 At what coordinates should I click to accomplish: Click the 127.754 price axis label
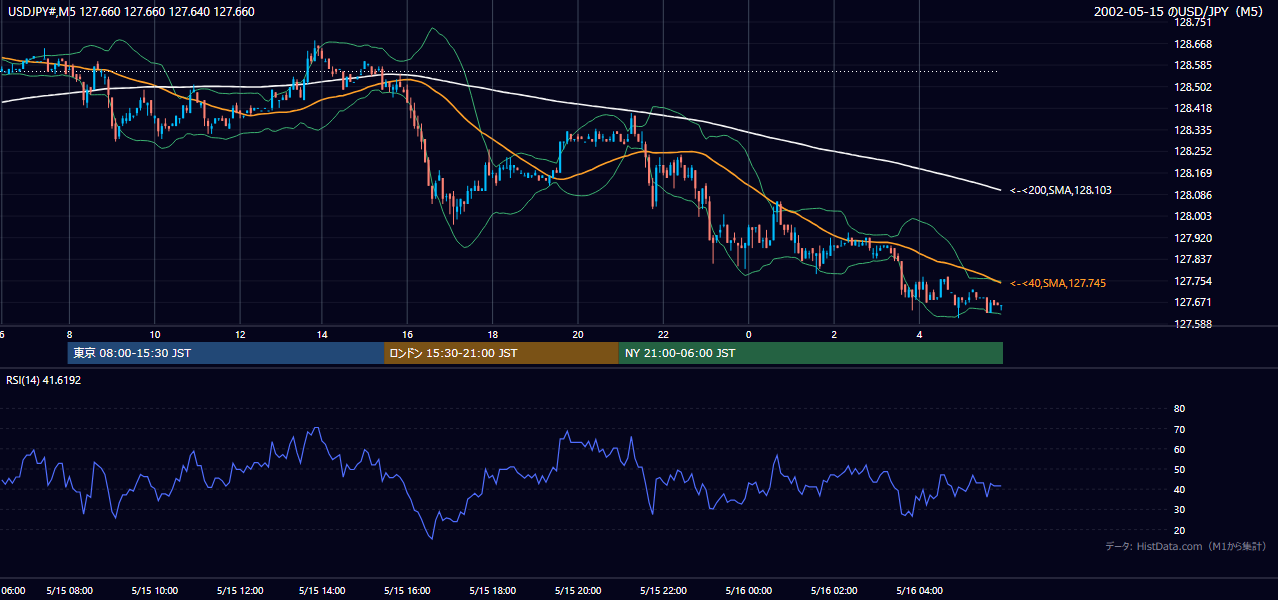coord(1193,281)
